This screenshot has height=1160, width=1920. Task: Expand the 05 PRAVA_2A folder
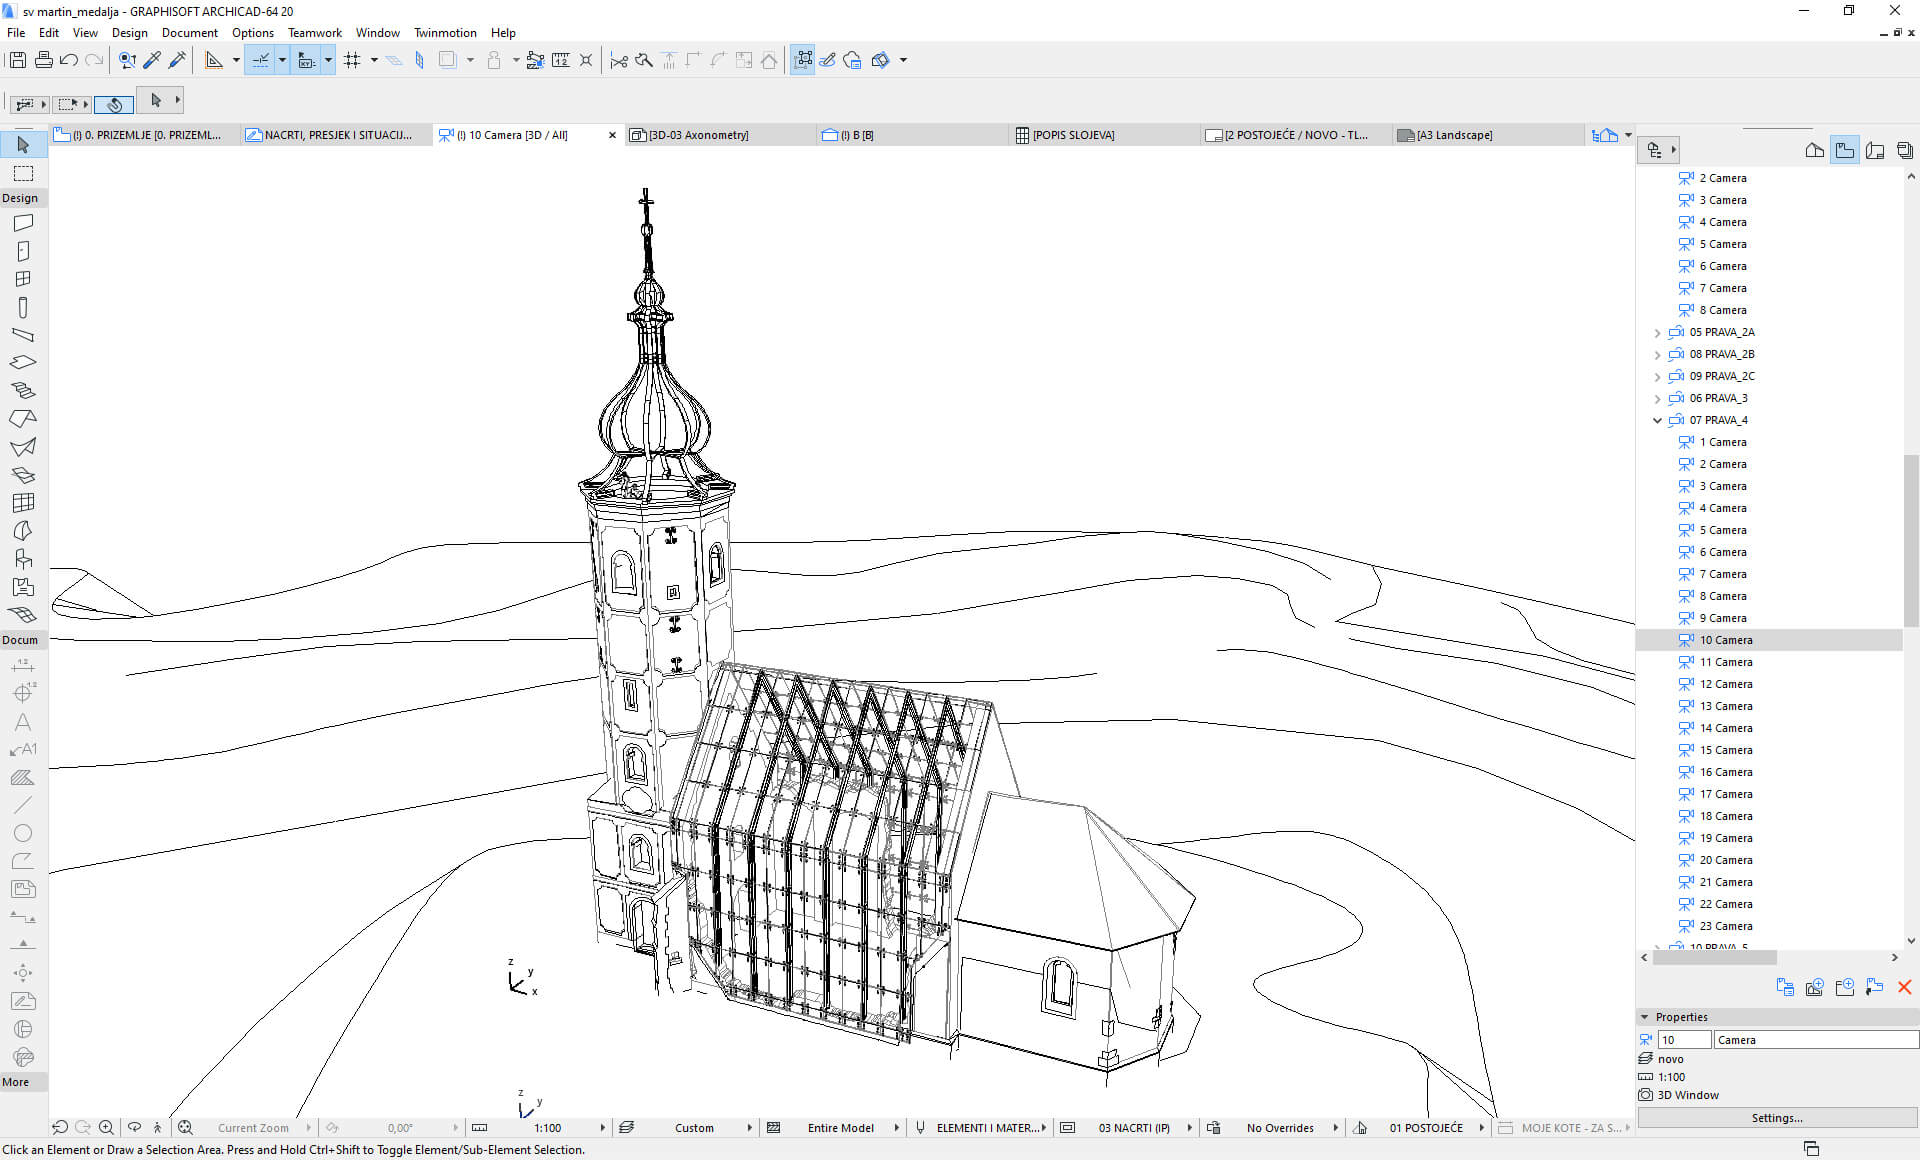tap(1657, 333)
